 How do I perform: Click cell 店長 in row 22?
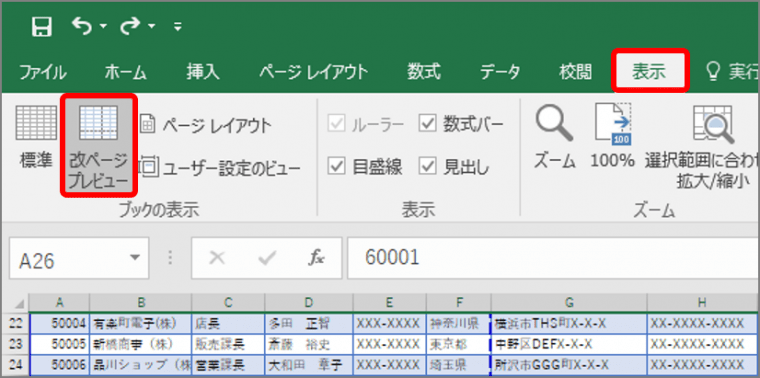pyautogui.click(x=228, y=323)
